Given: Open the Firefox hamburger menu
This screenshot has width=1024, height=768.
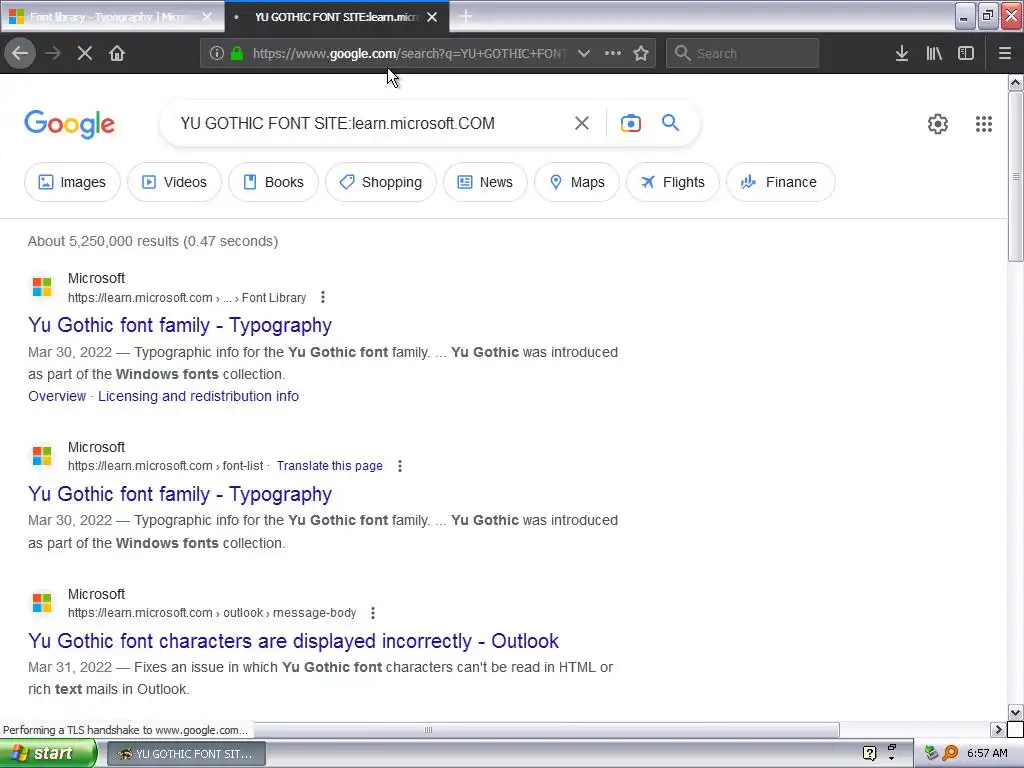Looking at the screenshot, I should 1004,53.
